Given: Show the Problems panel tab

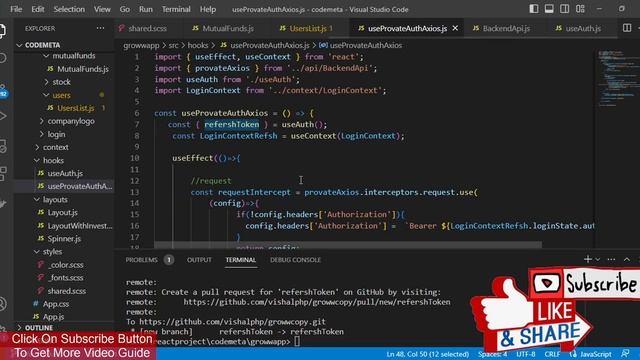Looking at the screenshot, I should 141,260.
